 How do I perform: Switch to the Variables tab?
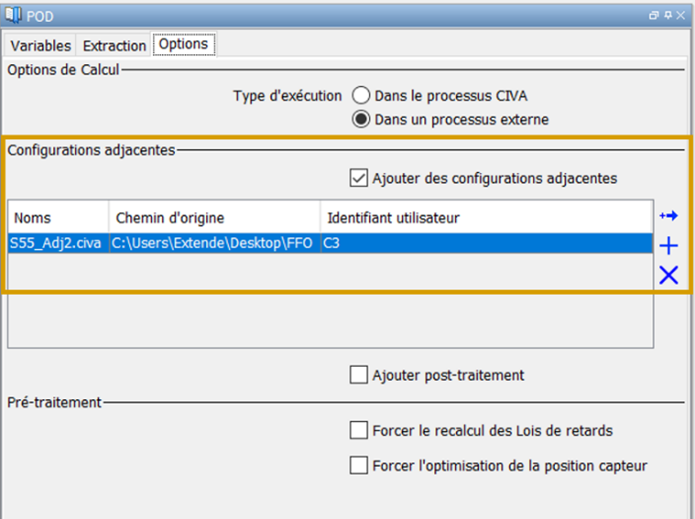coord(41,46)
